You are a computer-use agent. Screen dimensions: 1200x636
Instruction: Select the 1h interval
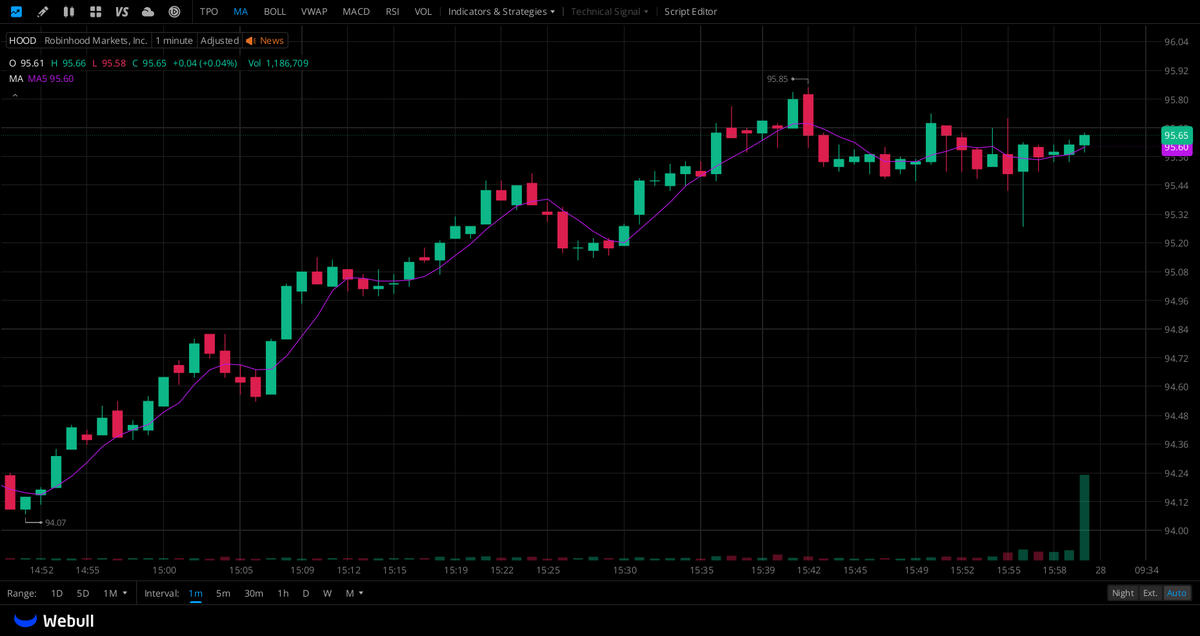(283, 593)
